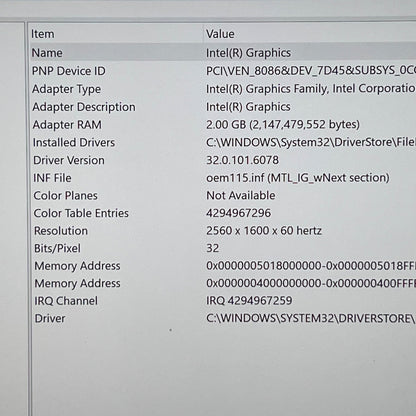The height and width of the screenshot is (416, 416).
Task: Click the 0x0000004000000000 memory address value
Action: (311, 283)
